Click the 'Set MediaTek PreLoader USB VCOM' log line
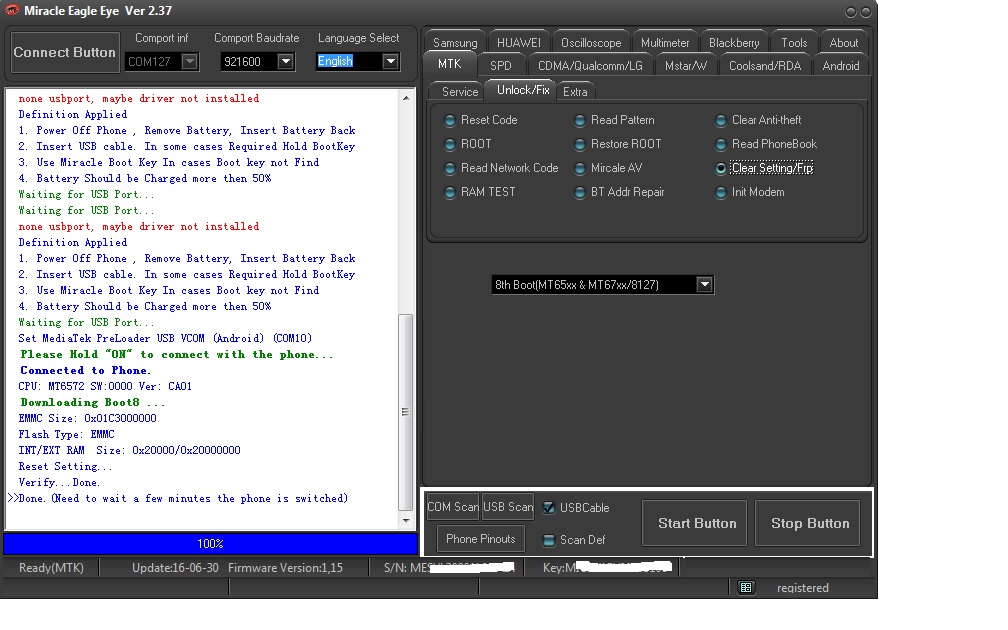This screenshot has height=630, width=1008. coord(165,338)
